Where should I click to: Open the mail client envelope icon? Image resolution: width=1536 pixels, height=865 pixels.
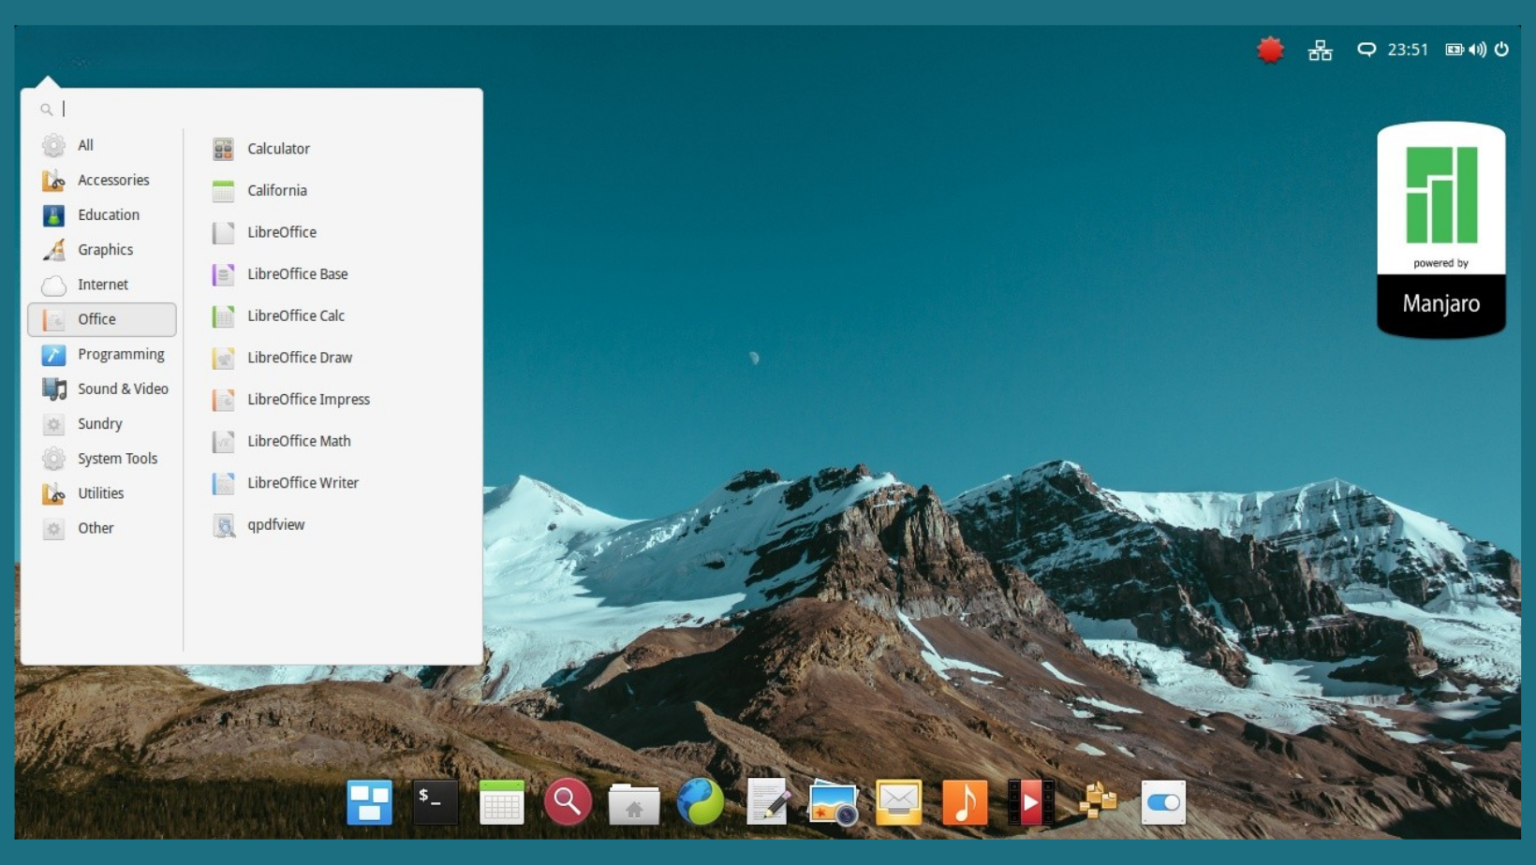[898, 802]
